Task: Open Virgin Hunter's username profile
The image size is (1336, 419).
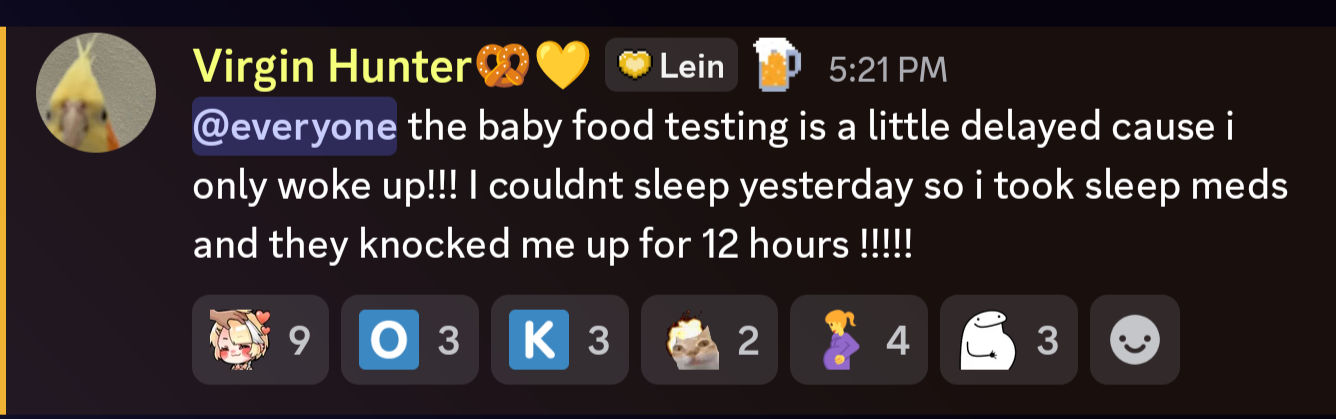Action: pyautogui.click(x=331, y=67)
